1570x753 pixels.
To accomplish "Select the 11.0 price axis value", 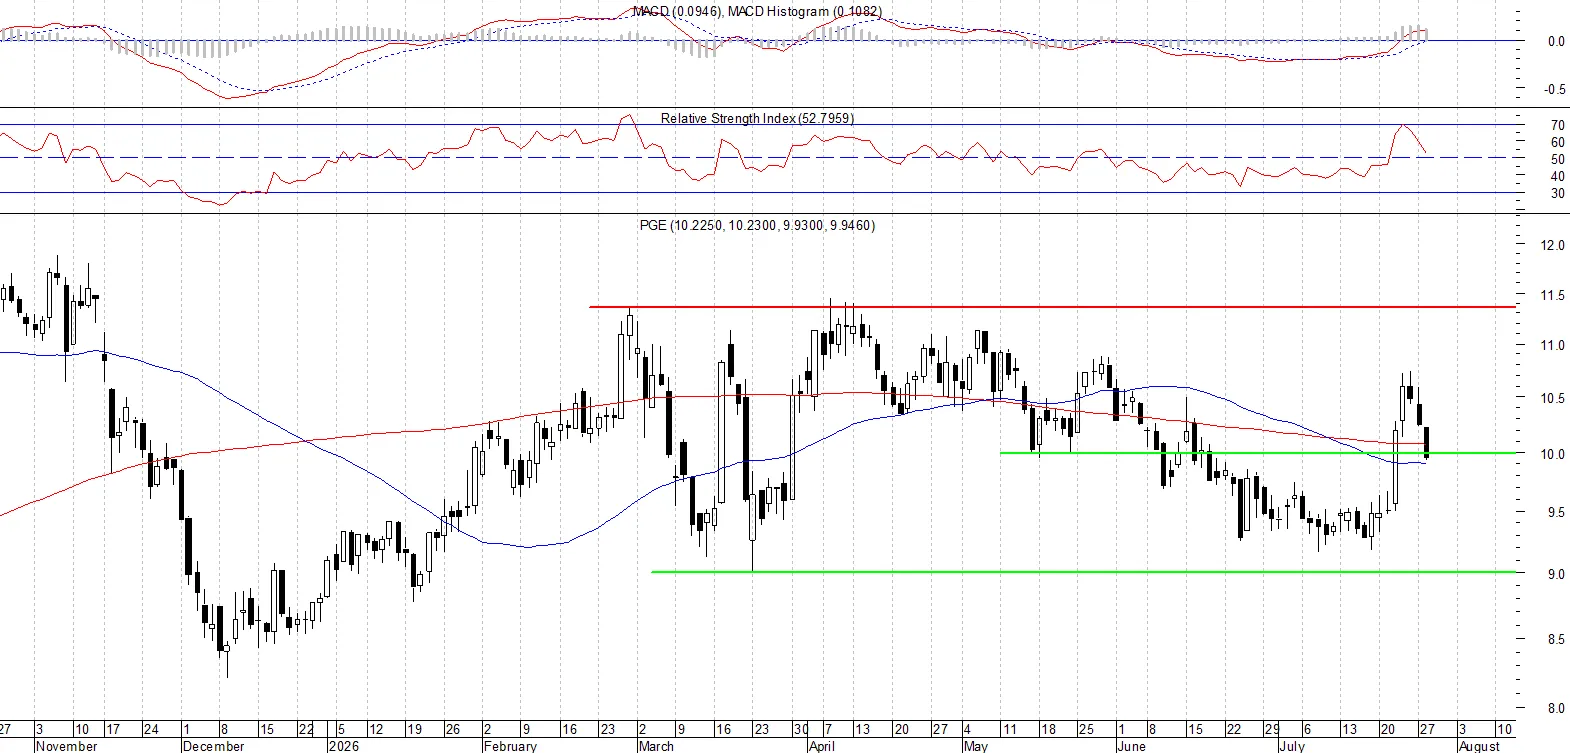I will (1552, 346).
